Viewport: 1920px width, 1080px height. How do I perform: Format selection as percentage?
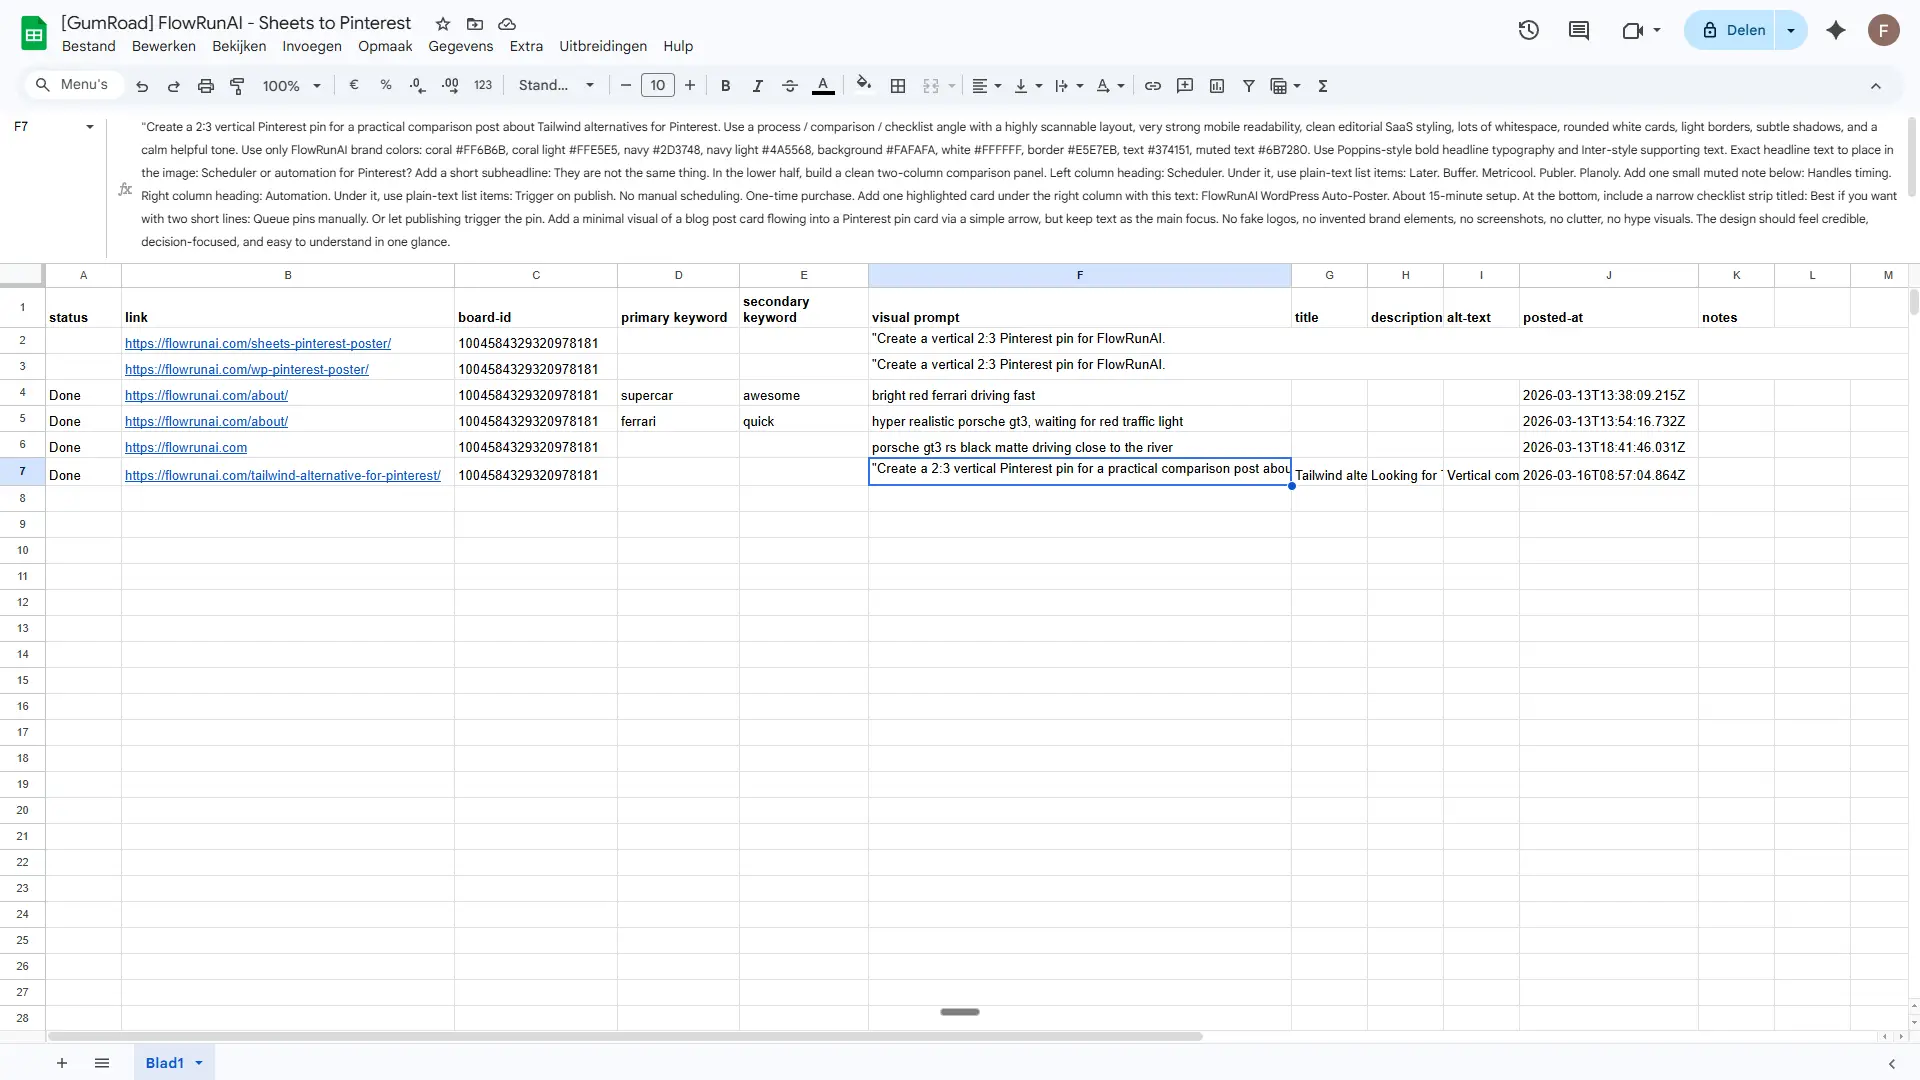tap(385, 85)
